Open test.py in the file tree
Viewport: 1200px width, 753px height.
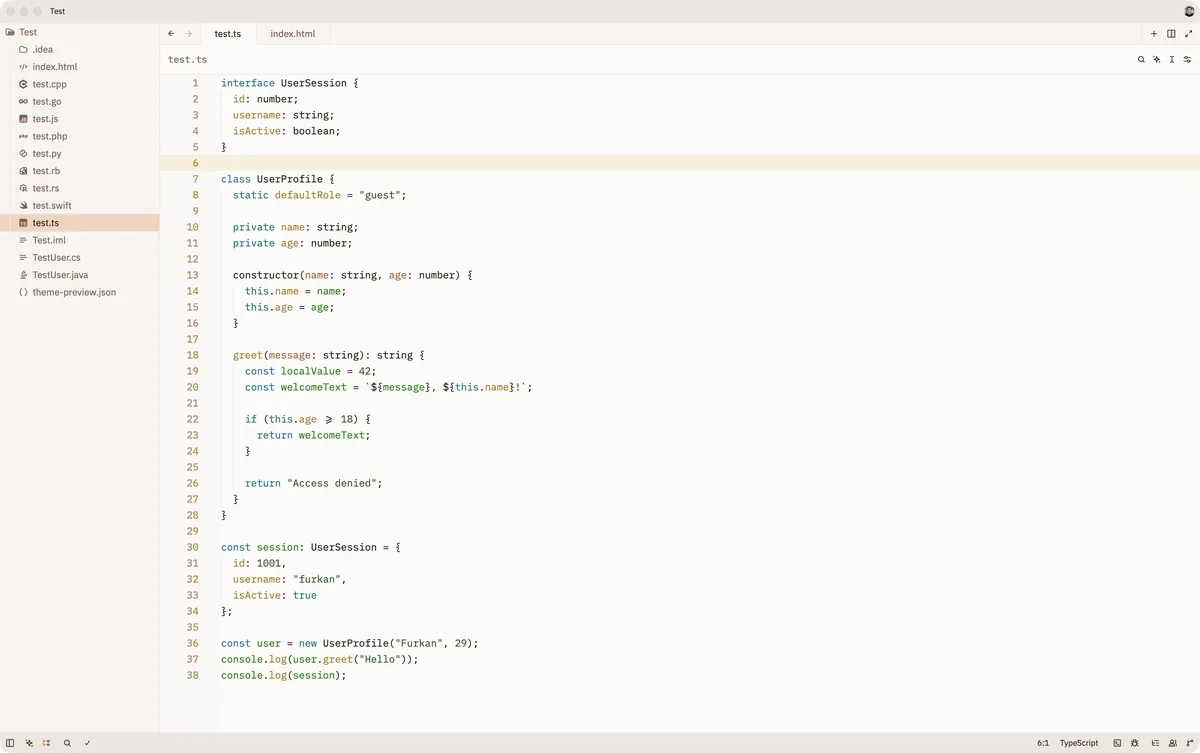point(80,154)
